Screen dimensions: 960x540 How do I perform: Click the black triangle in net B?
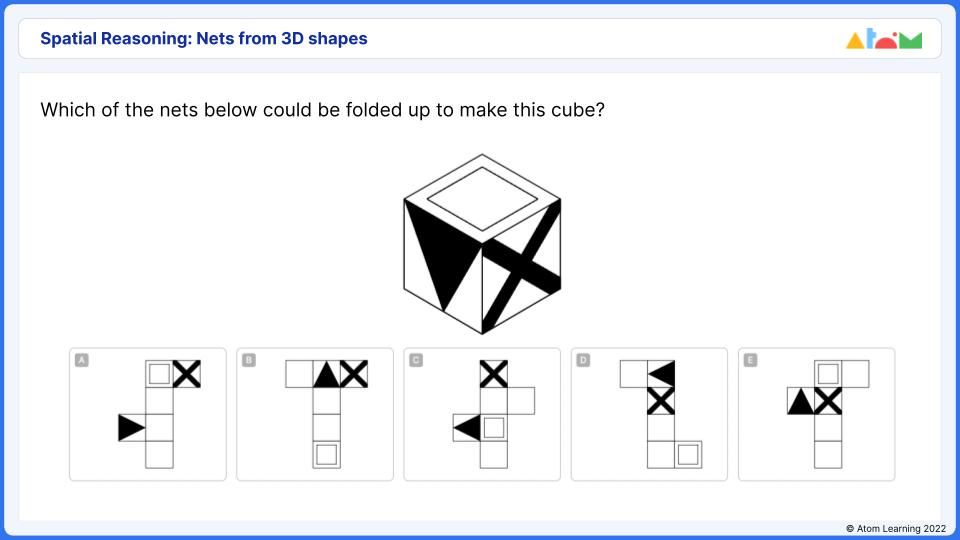(326, 374)
